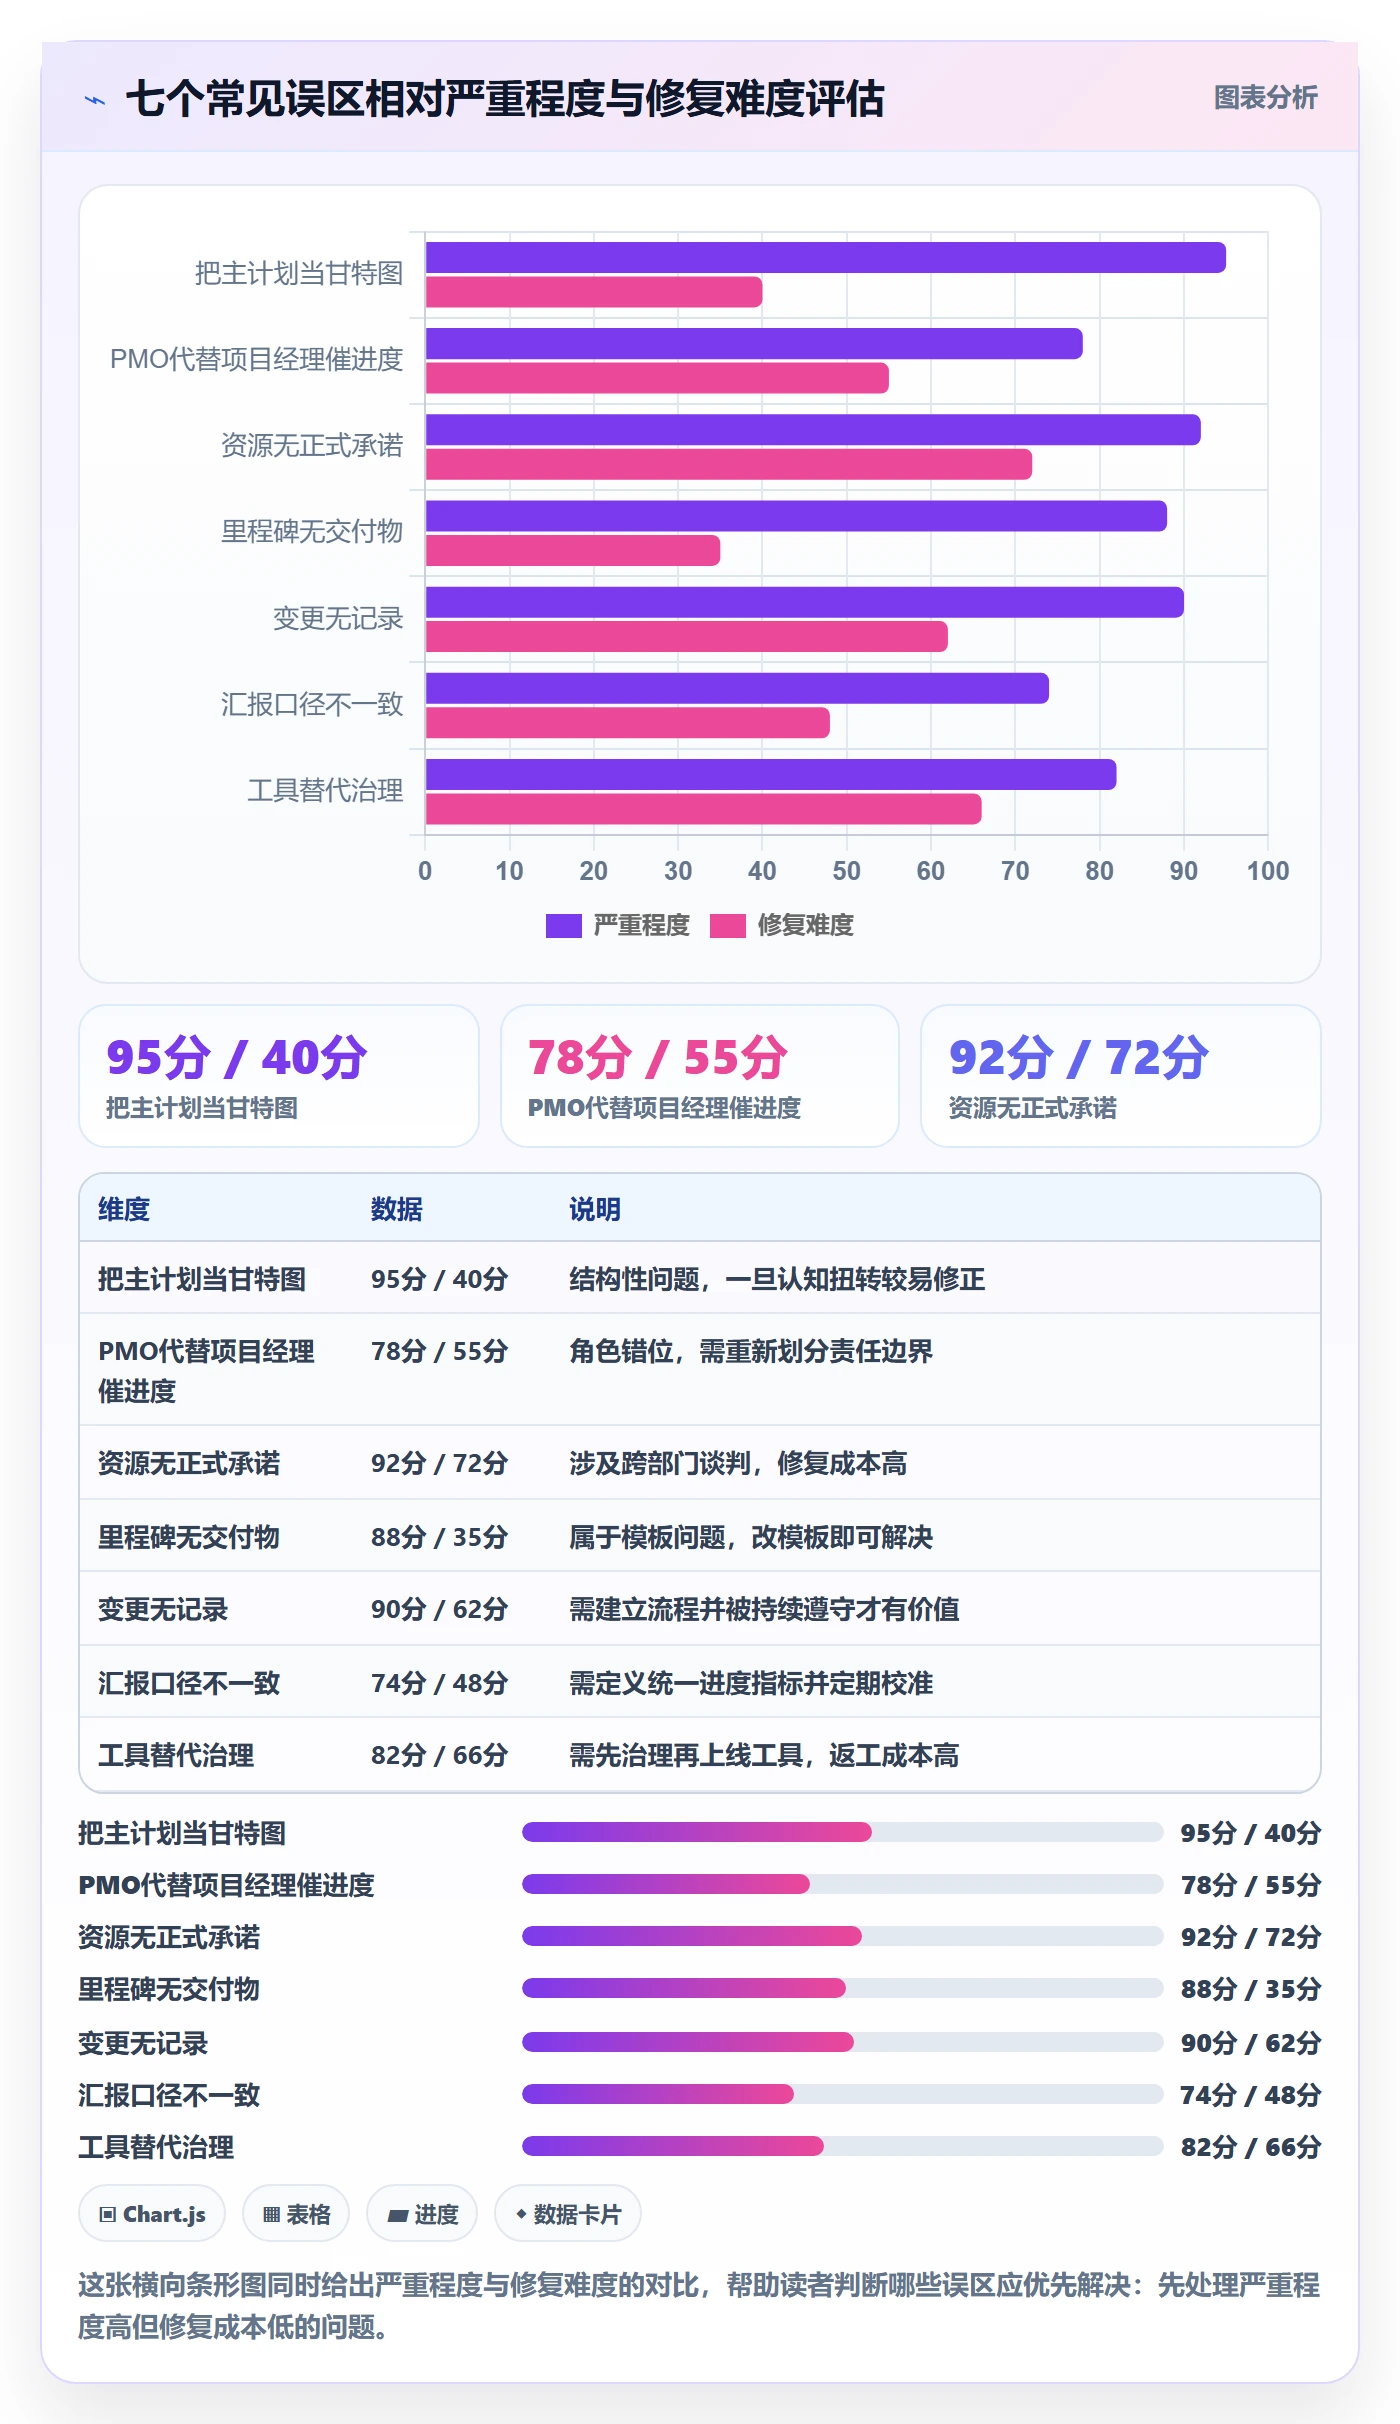Click table cell 82分 / 66分
Image resolution: width=1400 pixels, height=2424 pixels.
click(439, 1755)
